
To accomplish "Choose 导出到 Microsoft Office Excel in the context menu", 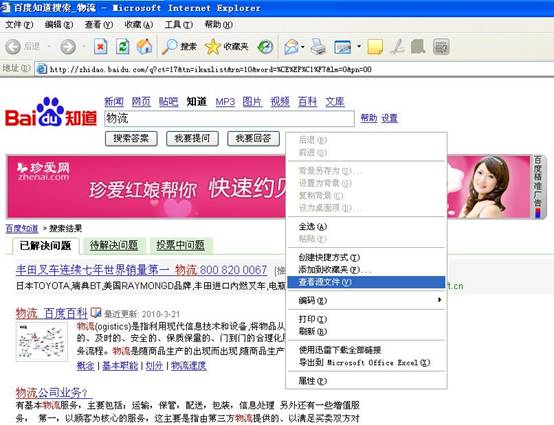I will pos(366,362).
